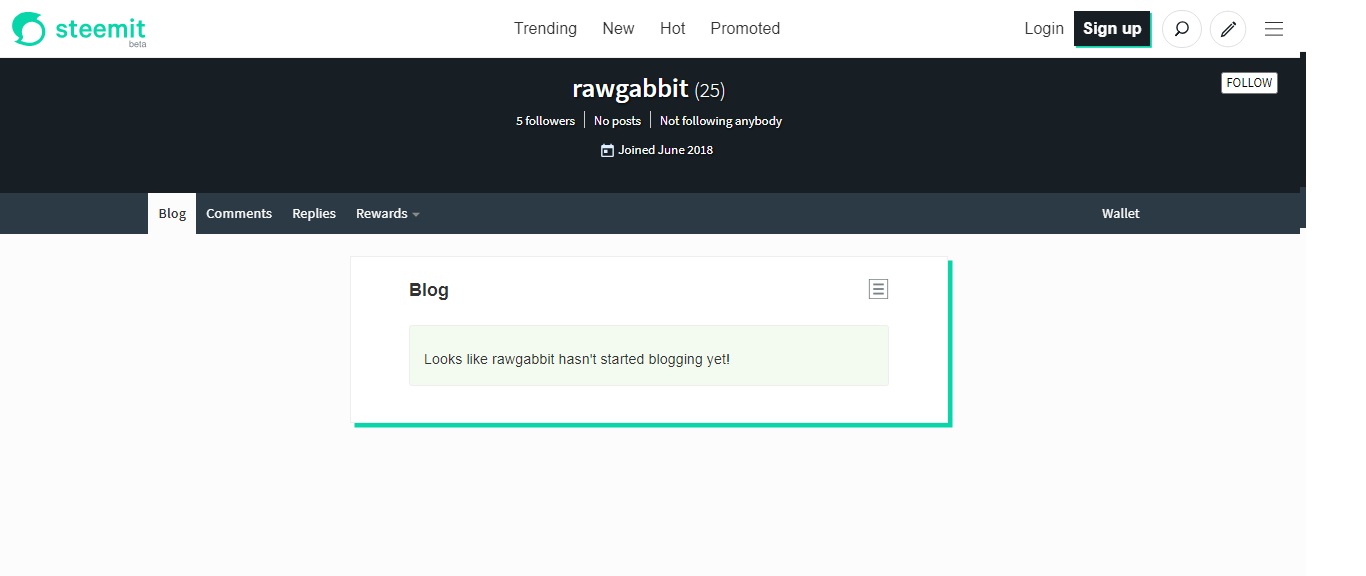Viewport: 1366px width, 576px height.
Task: Click the calendar icon beside Joined June 2018
Action: coord(606,149)
